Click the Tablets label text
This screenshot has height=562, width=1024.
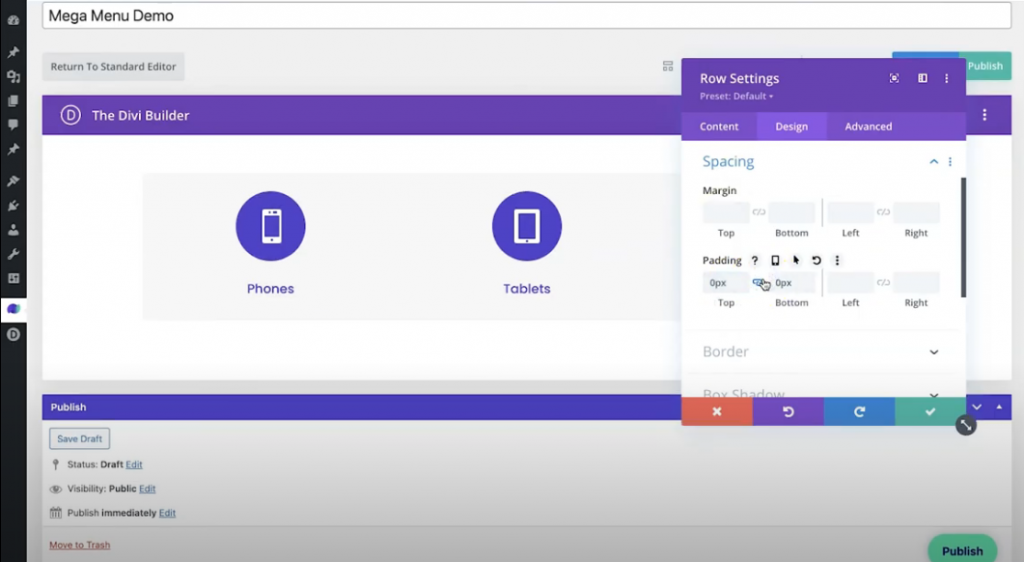tap(526, 289)
